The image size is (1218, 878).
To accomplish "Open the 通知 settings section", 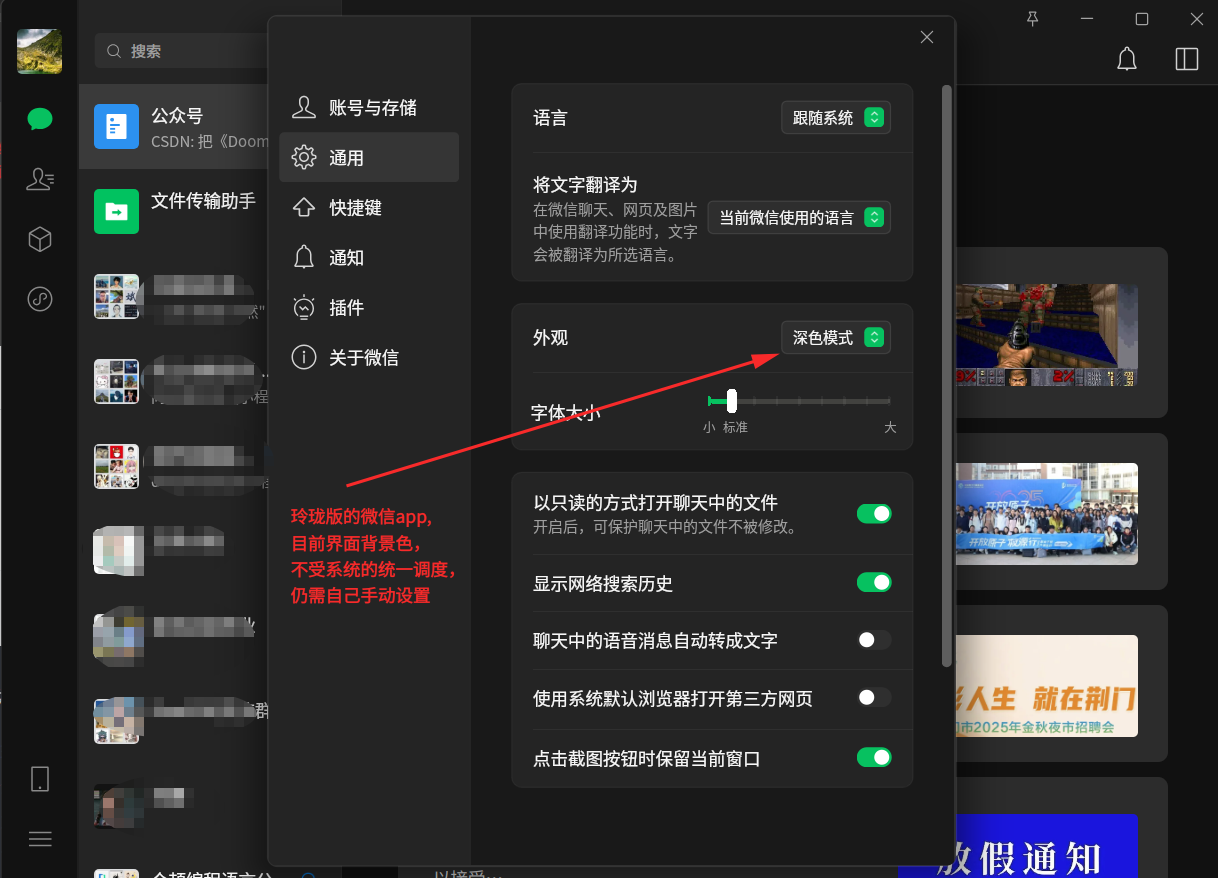I will [369, 258].
